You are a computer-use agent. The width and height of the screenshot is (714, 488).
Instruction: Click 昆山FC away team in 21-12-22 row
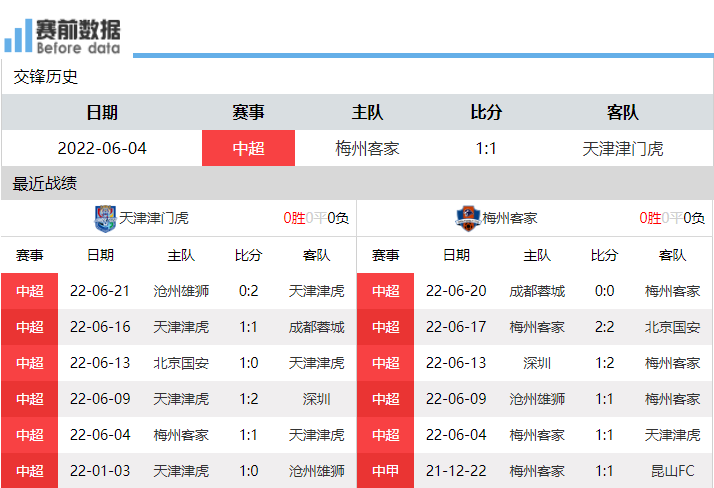tap(673, 471)
